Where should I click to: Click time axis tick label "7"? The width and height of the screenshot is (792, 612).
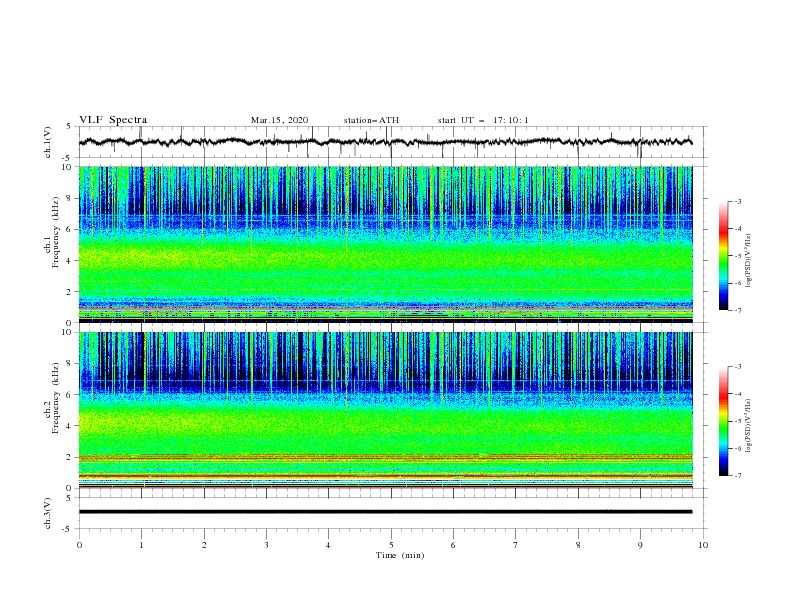tap(516, 545)
